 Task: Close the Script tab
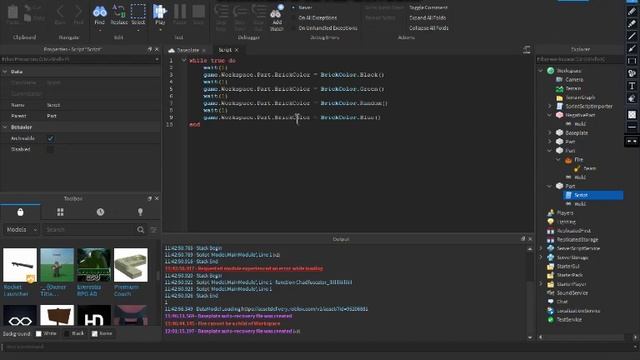pyautogui.click(x=237, y=50)
